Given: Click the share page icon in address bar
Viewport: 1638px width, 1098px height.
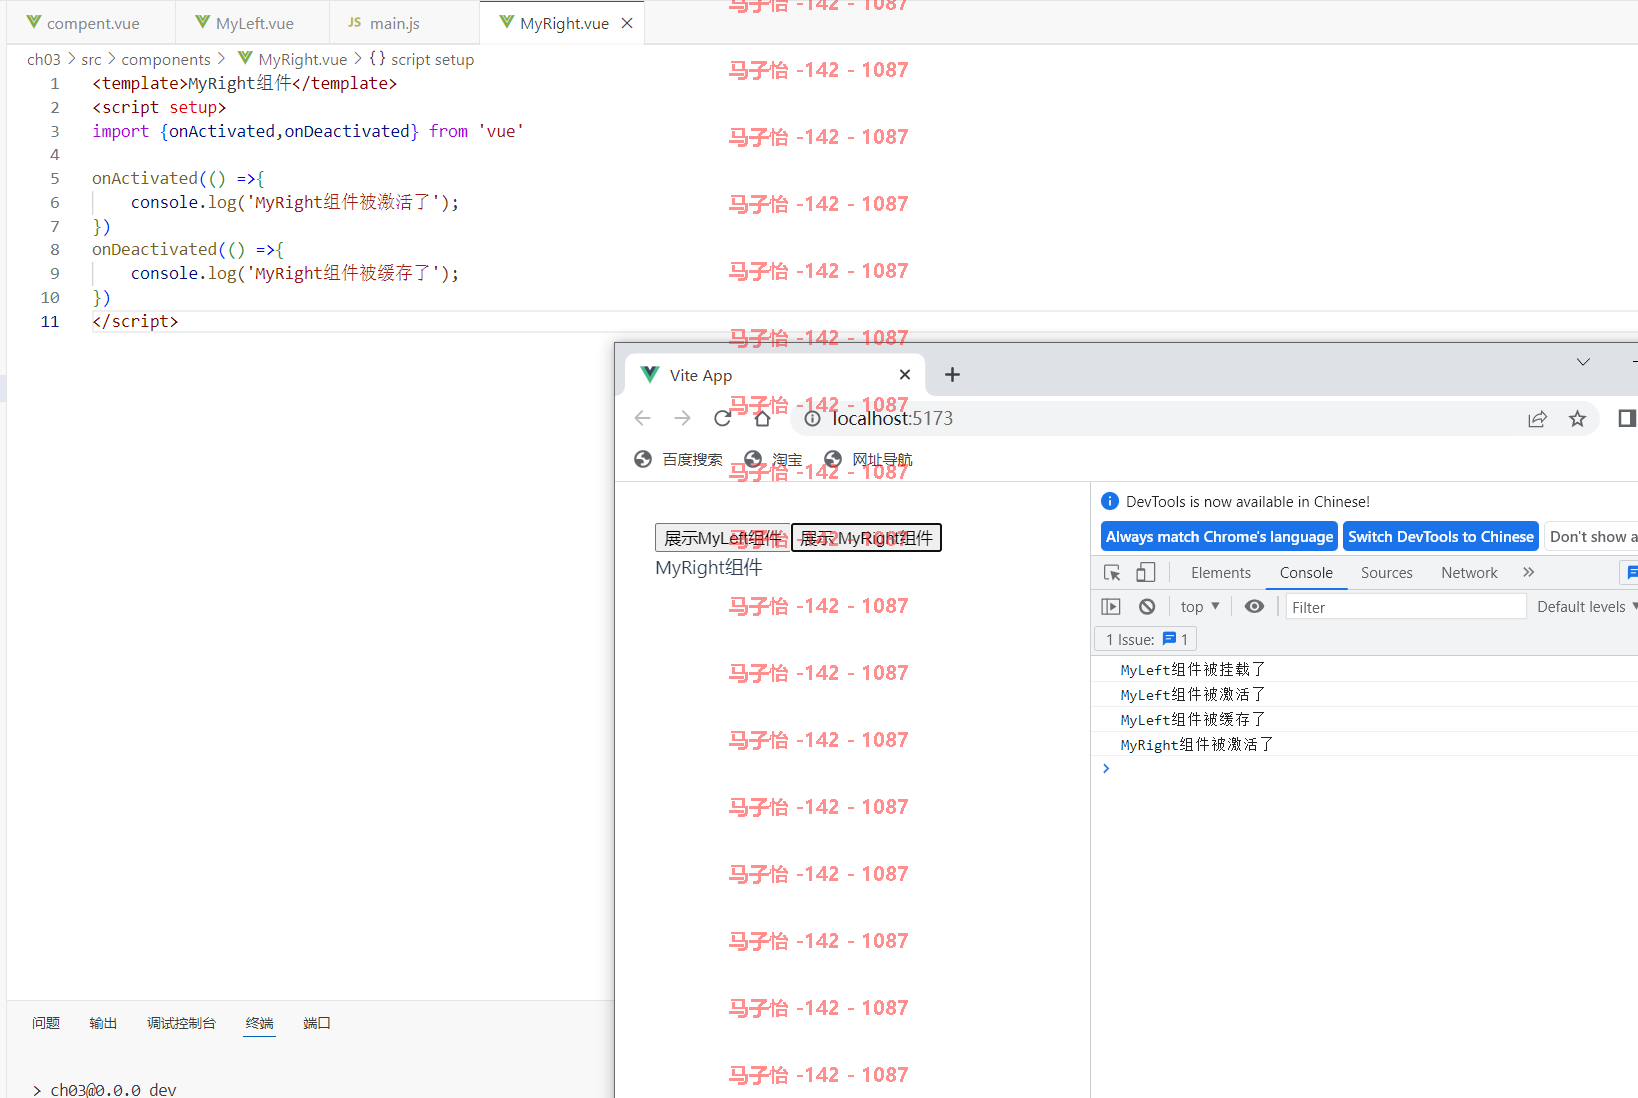Looking at the screenshot, I should point(1538,419).
